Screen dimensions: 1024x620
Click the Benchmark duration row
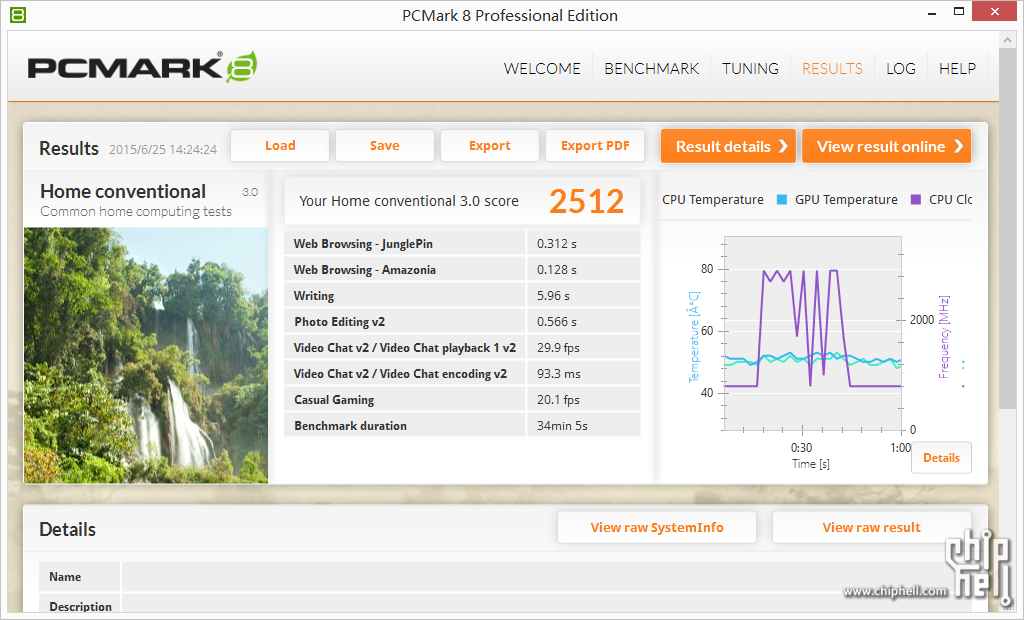pos(462,426)
